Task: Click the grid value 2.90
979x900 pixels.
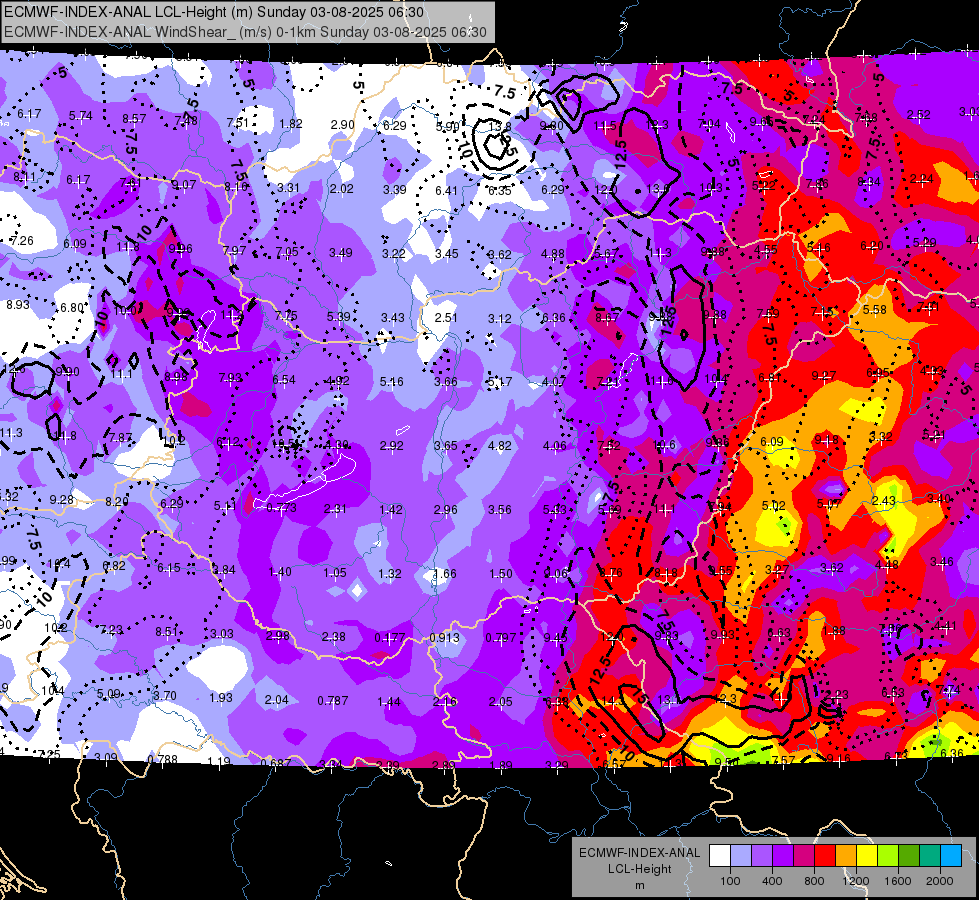Action: tap(343, 125)
